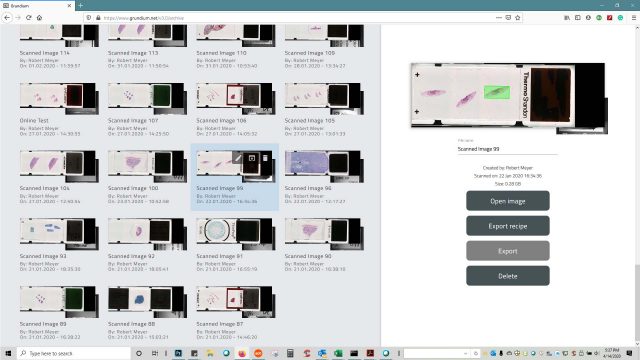This screenshot has width=640, height=360.
Task: Click the browser address bar URL
Action: (x=144, y=18)
